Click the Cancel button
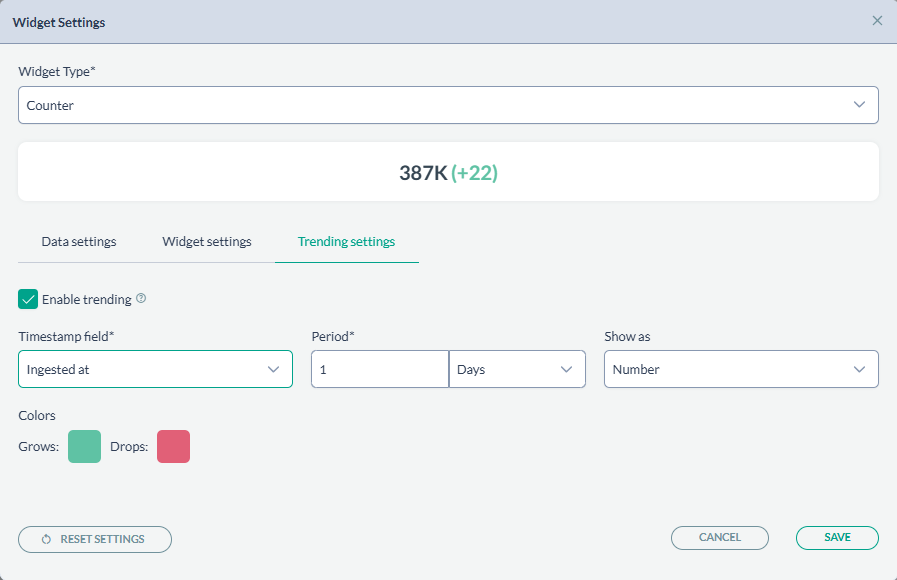This screenshot has width=897, height=580. tap(719, 538)
